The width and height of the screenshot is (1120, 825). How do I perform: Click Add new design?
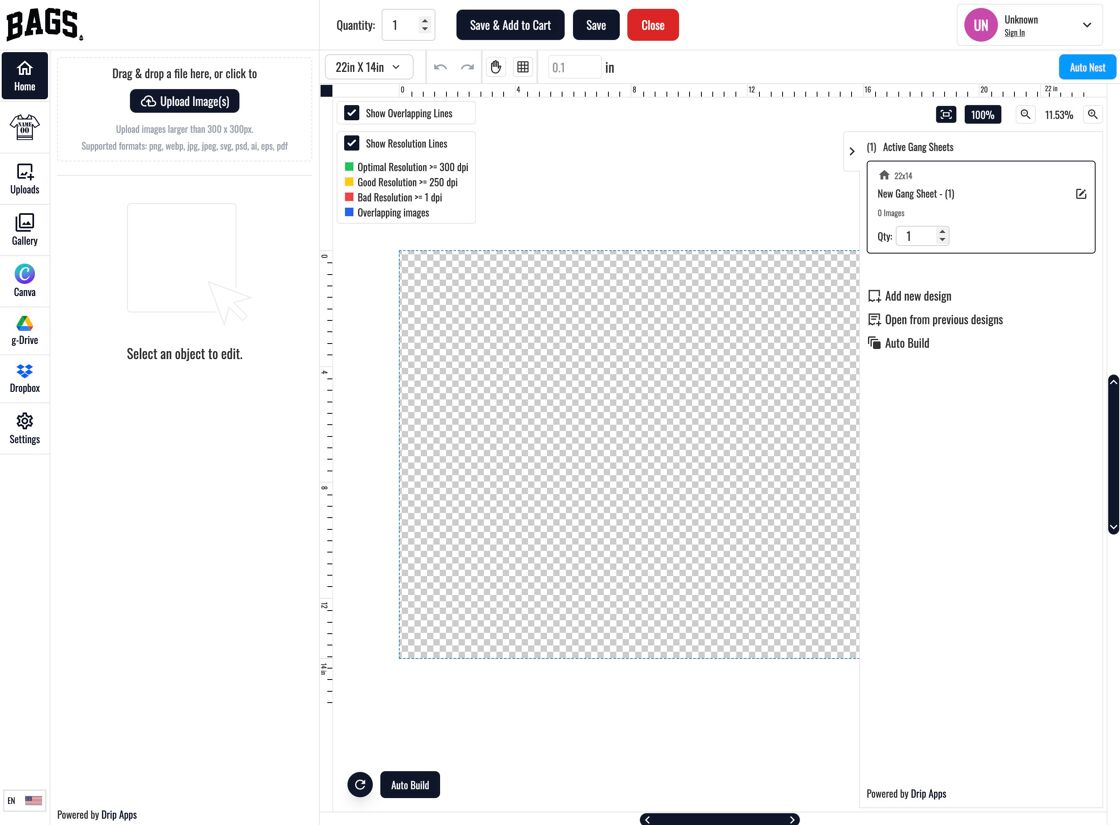(x=909, y=296)
